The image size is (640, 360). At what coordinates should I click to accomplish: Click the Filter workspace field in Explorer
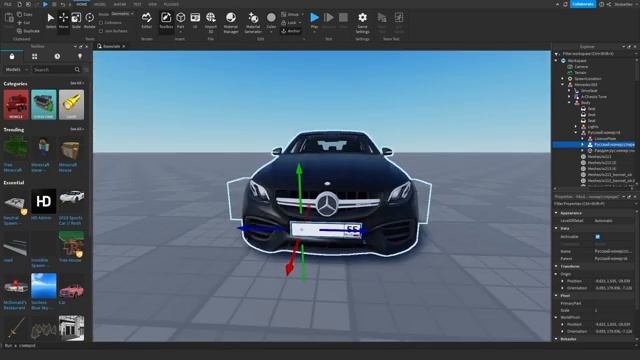(594, 54)
